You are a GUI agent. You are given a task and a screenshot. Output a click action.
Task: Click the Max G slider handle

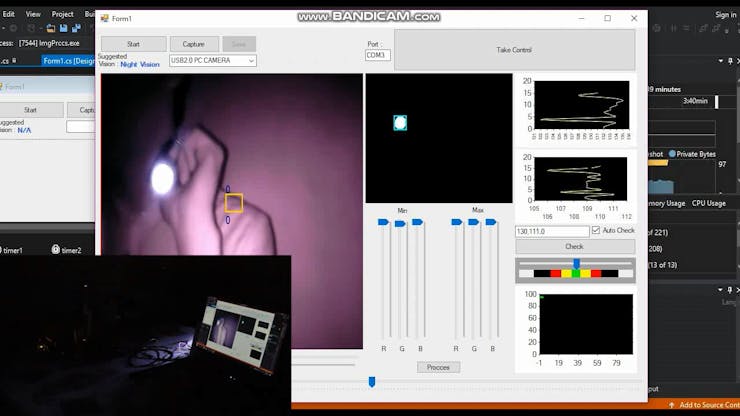click(473, 222)
